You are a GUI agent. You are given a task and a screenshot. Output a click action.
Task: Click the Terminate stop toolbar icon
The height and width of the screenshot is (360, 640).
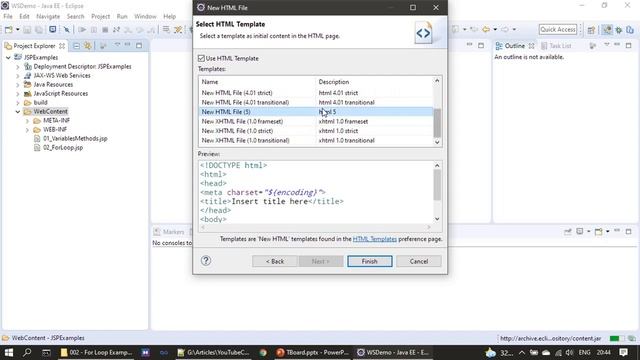tap(105, 29)
